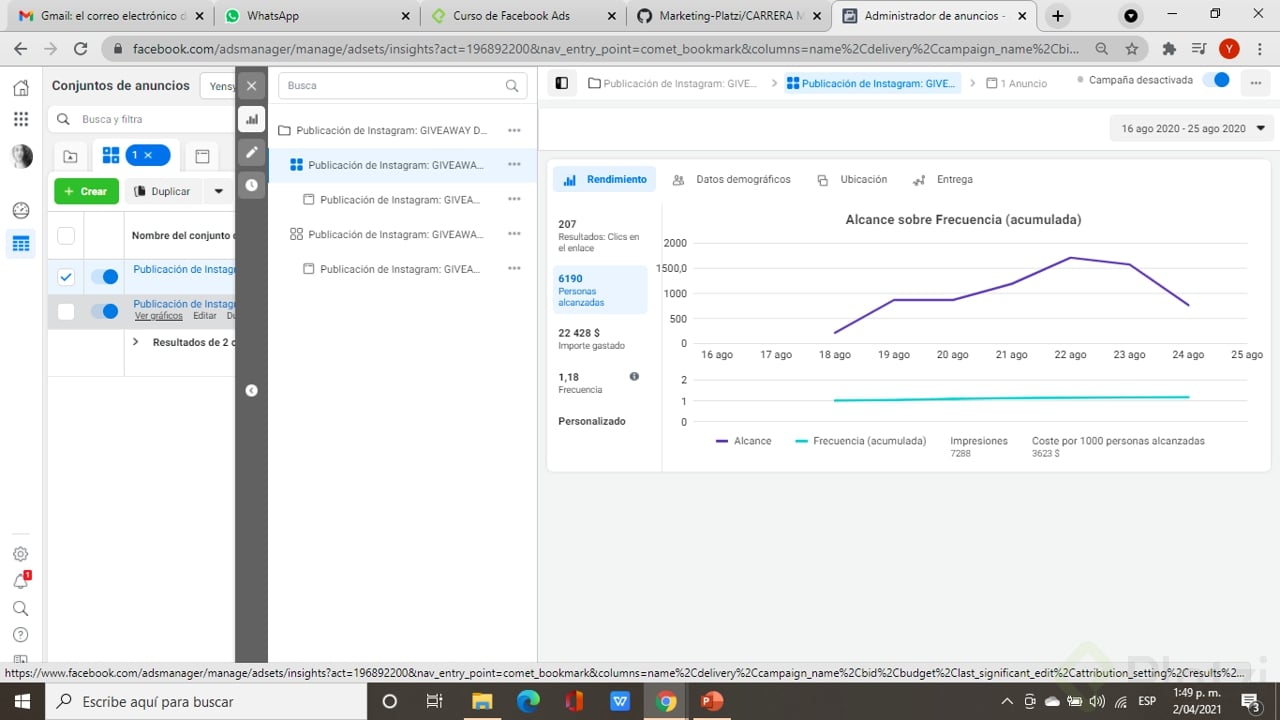
Task: Open Facebook home icon in left sidebar
Action: tap(20, 87)
